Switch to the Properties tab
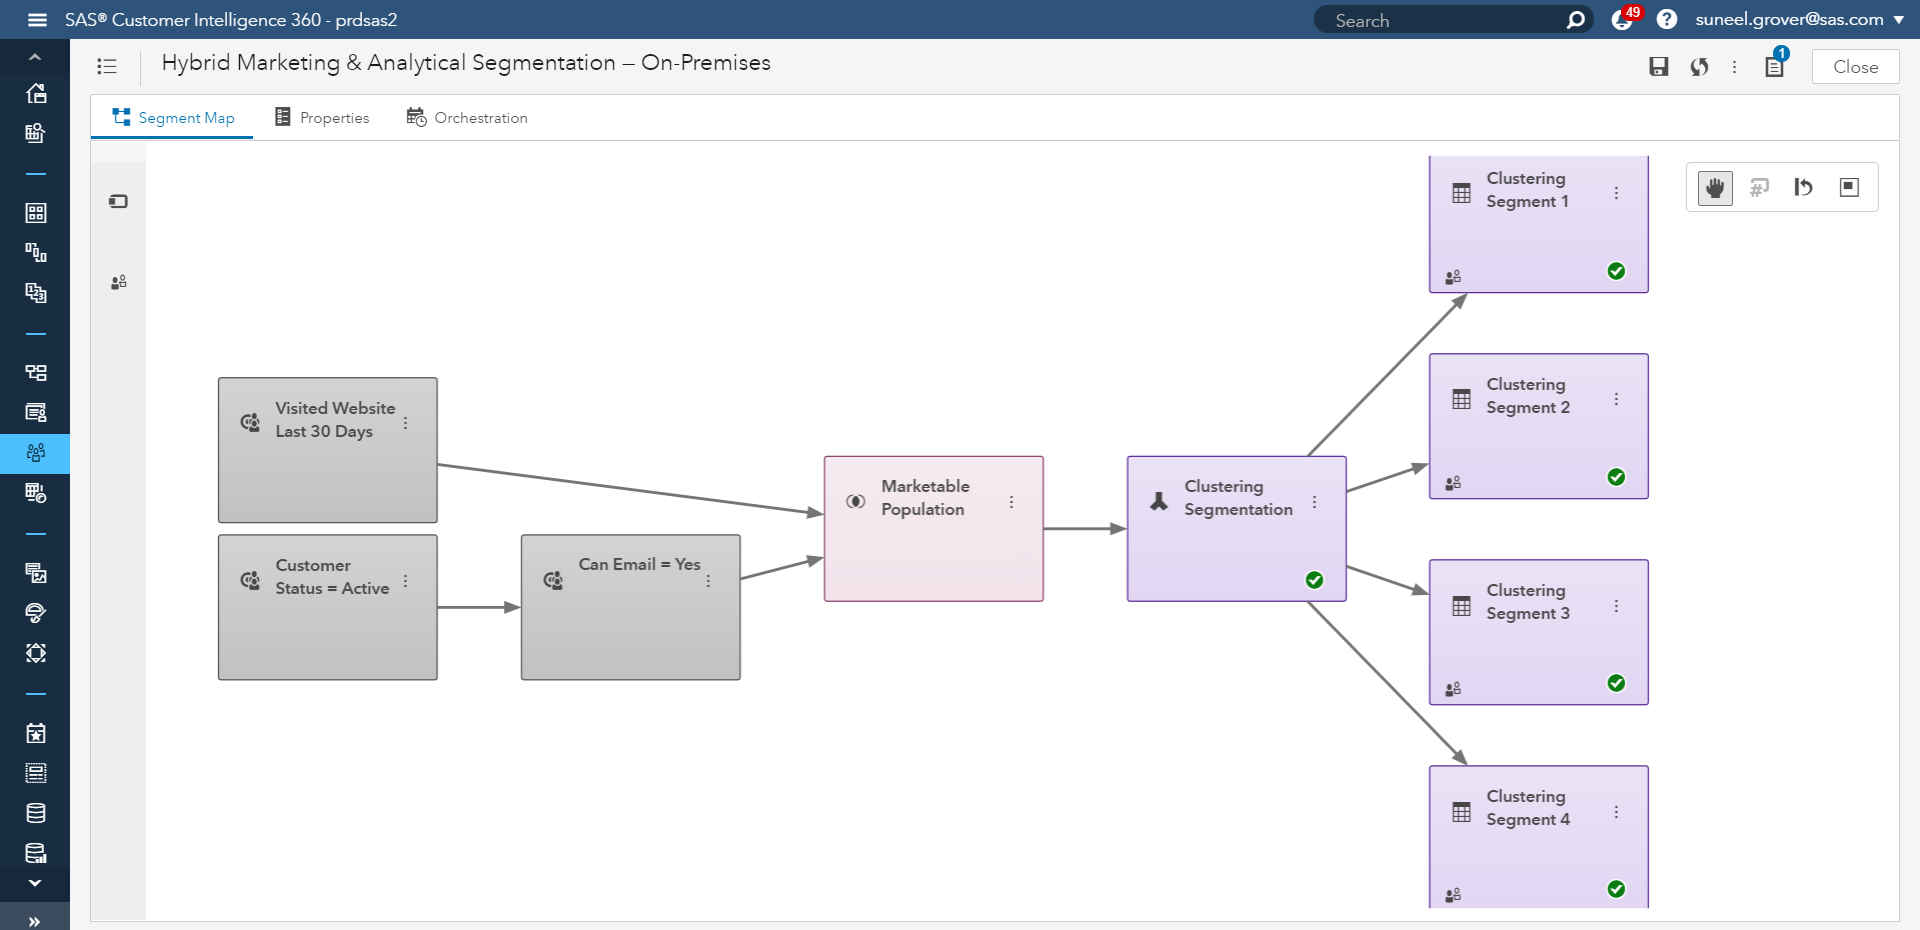 (322, 118)
